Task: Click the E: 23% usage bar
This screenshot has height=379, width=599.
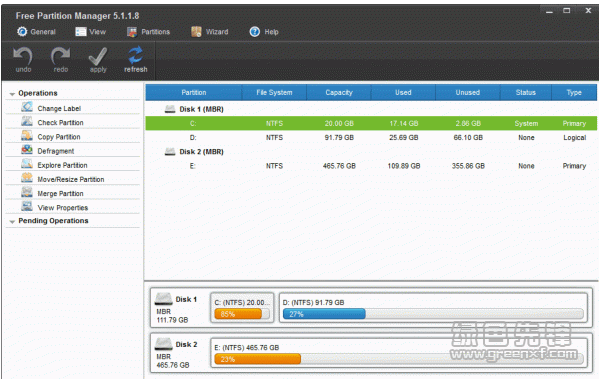Action: click(x=399, y=359)
